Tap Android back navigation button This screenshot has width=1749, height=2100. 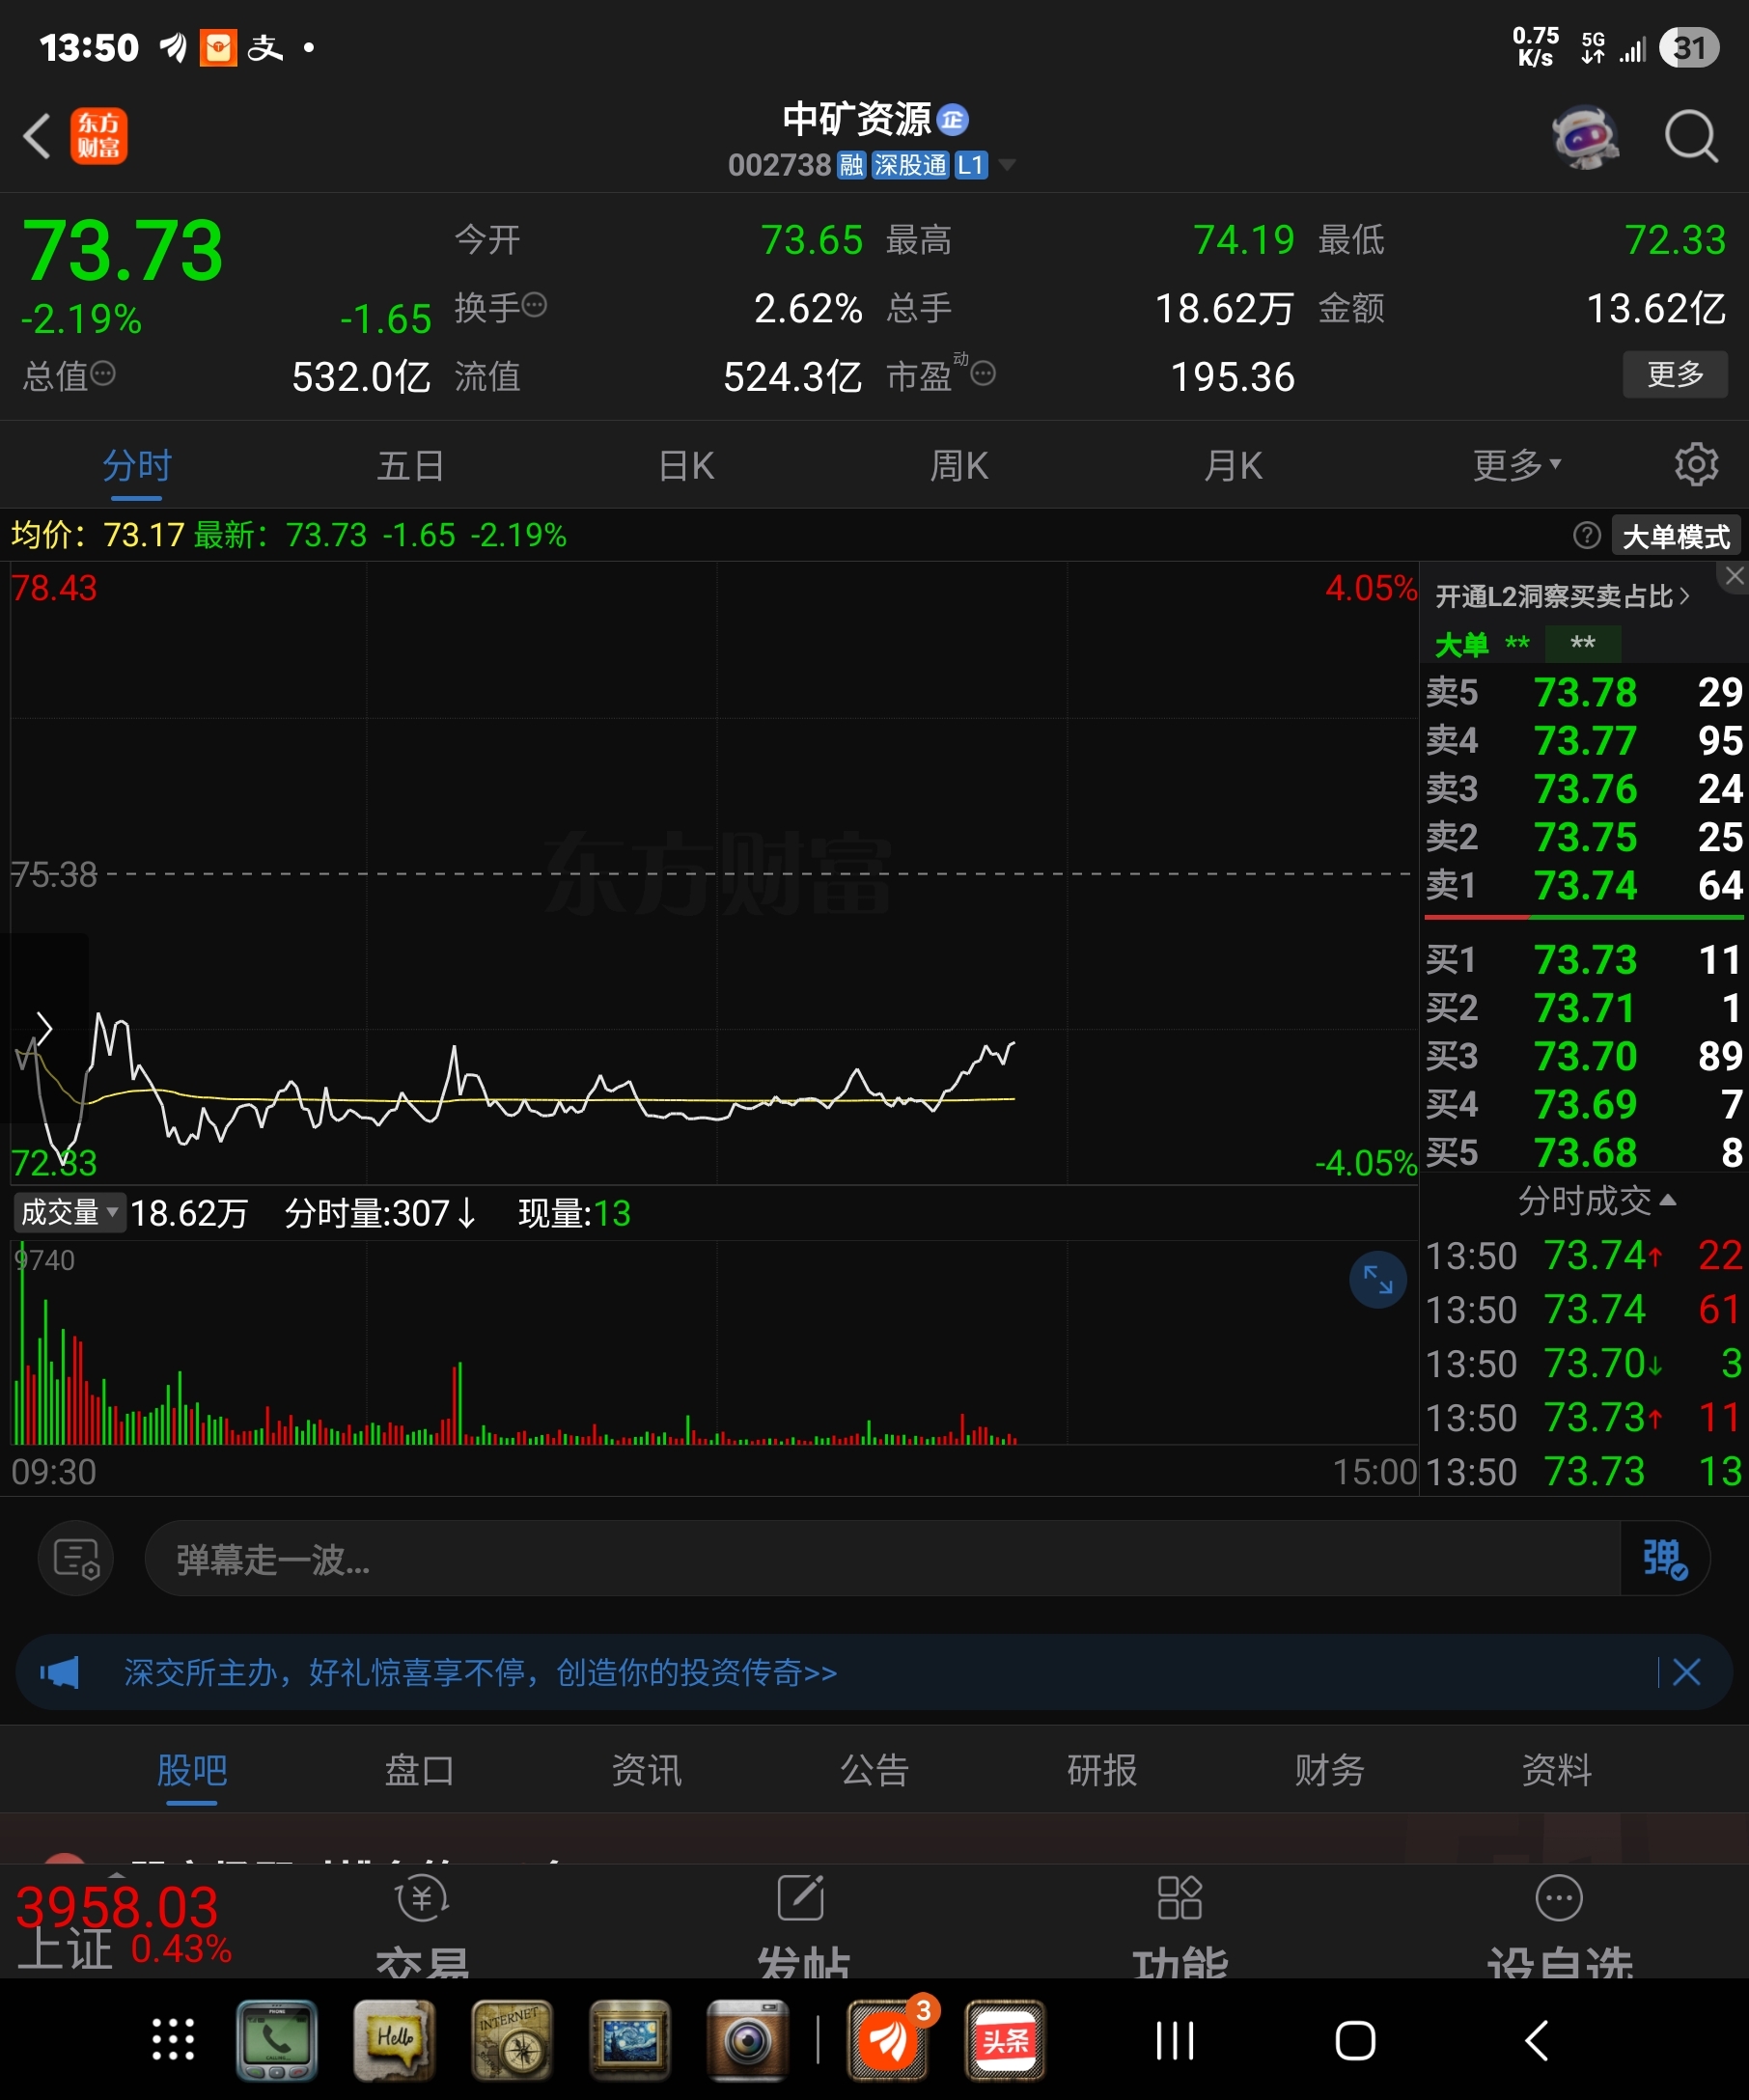point(1537,2040)
